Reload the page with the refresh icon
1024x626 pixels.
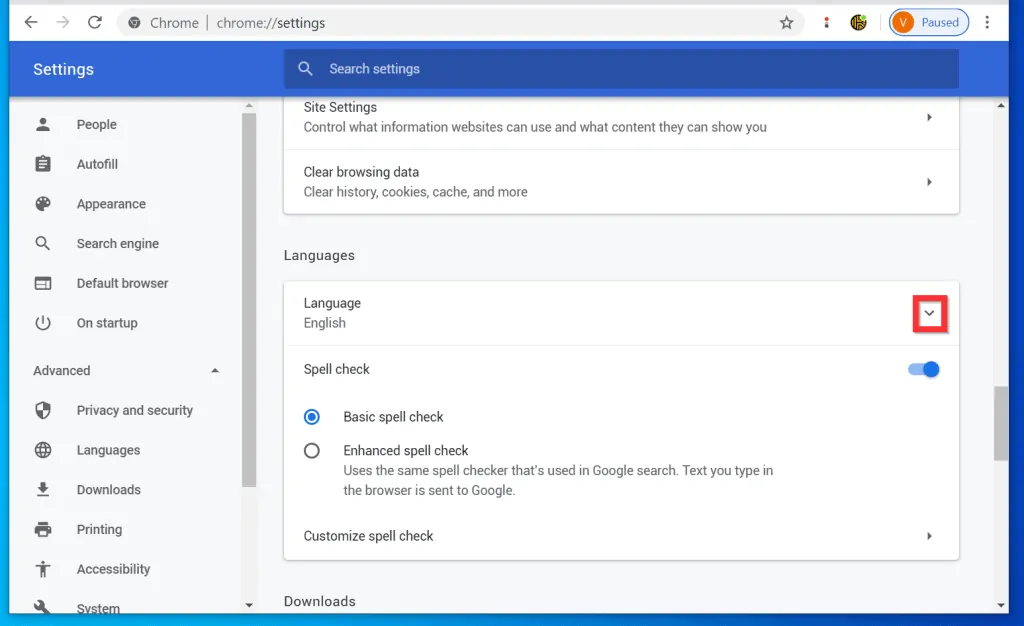click(x=95, y=23)
